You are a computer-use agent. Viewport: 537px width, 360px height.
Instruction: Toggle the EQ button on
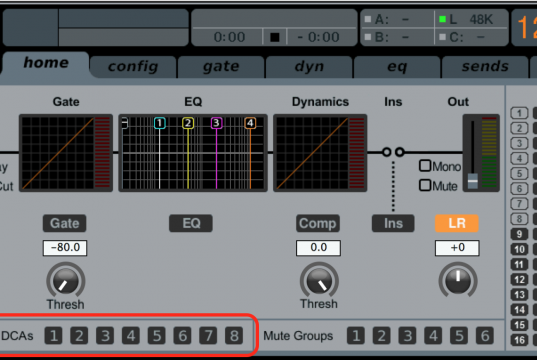191,223
